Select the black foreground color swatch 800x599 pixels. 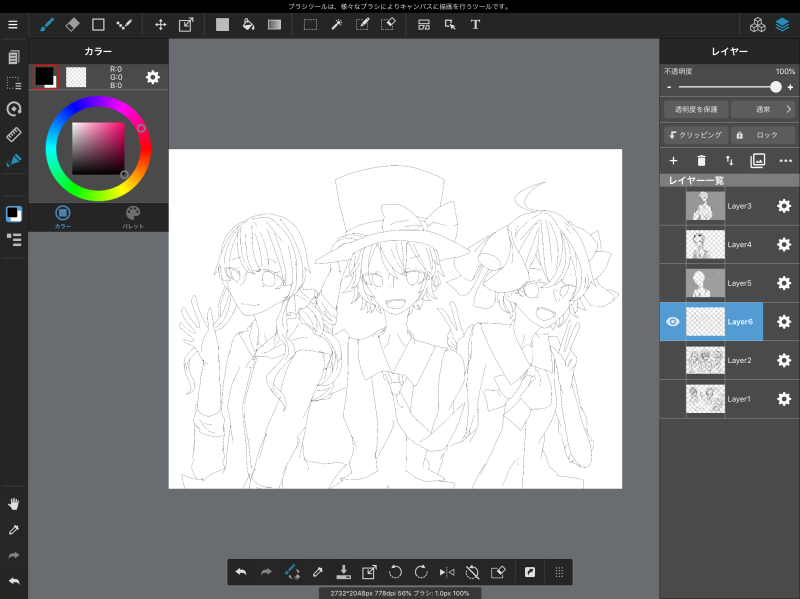click(x=45, y=77)
